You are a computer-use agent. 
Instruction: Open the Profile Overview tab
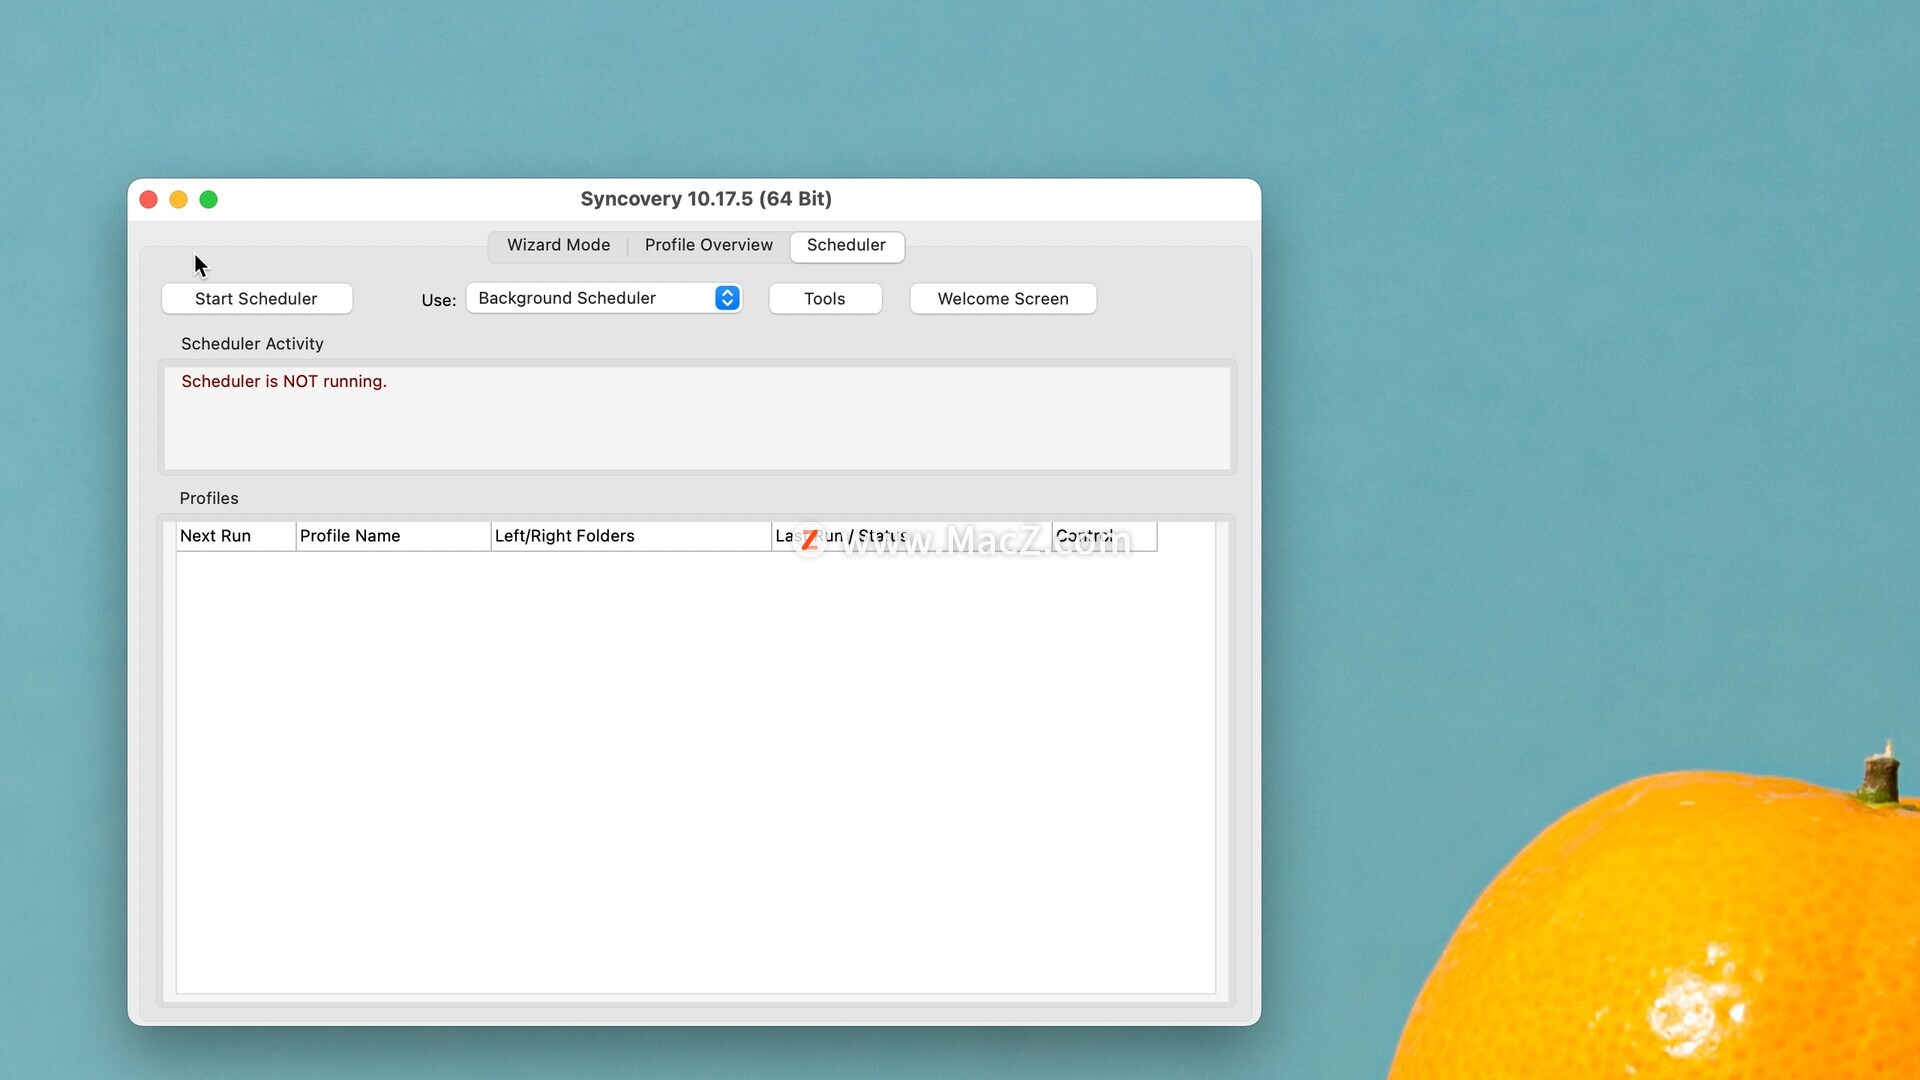[708, 245]
